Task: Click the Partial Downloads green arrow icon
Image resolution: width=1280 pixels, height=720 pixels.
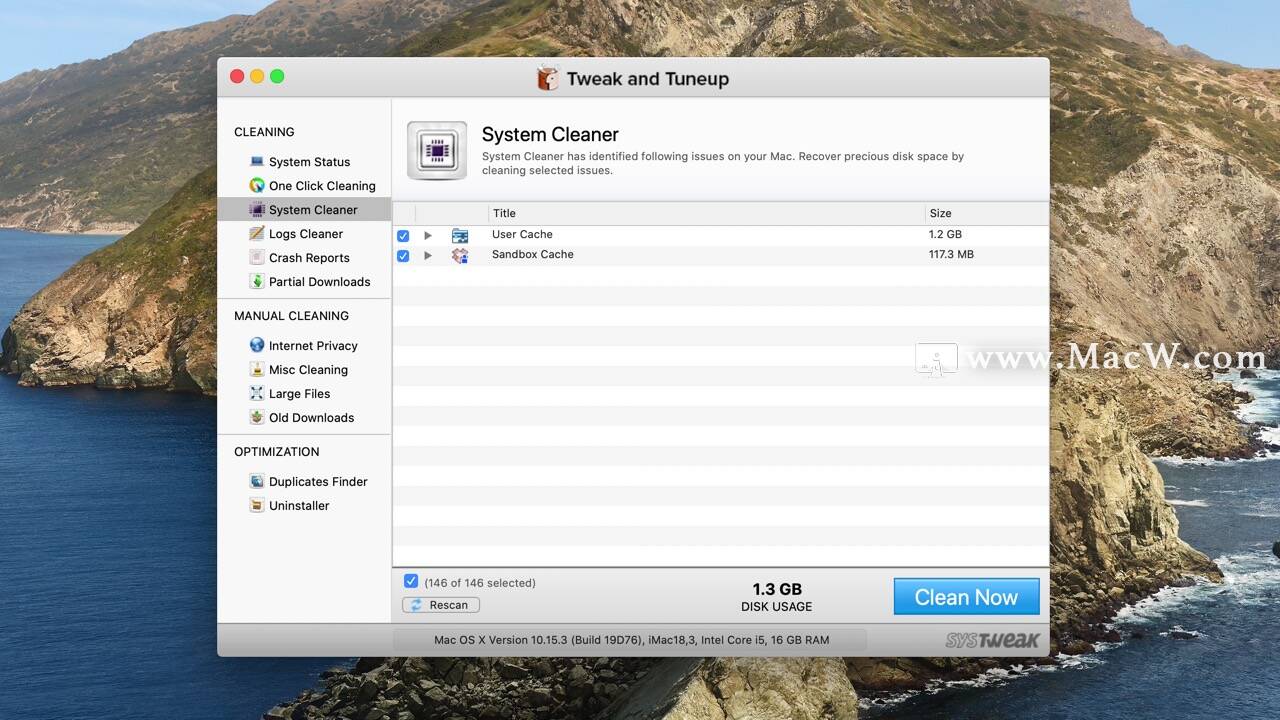Action: (257, 281)
